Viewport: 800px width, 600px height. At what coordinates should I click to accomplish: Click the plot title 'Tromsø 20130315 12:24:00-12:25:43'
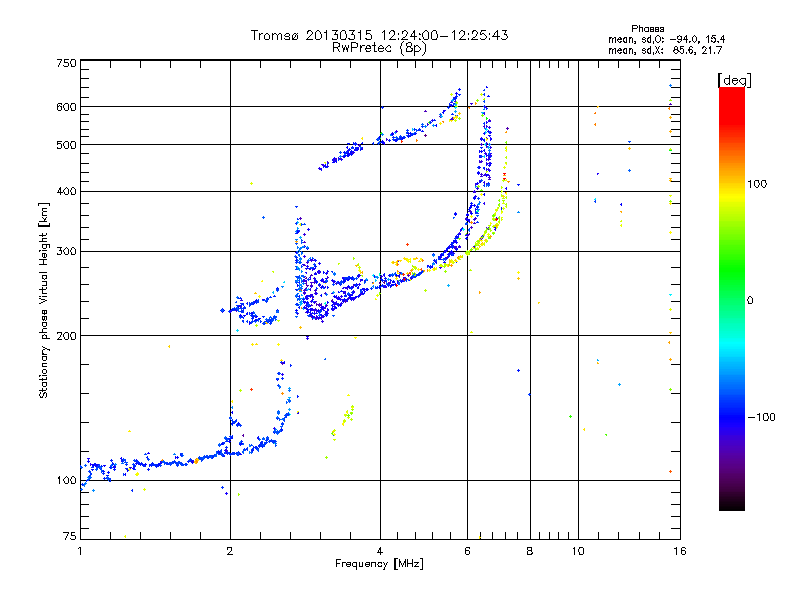point(379,35)
